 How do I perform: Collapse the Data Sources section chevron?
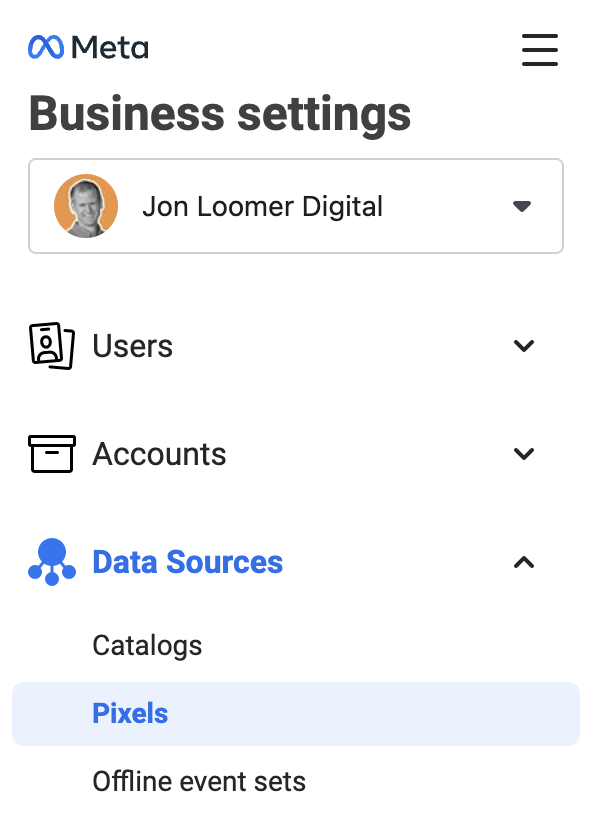[524, 562]
